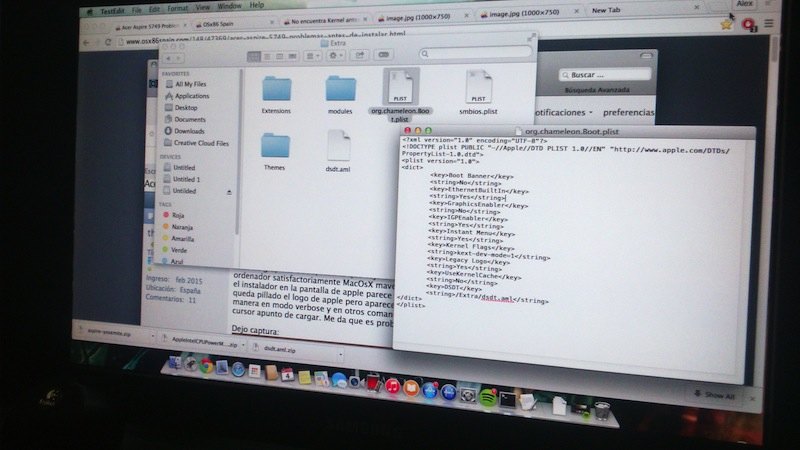Select the Extensions folder
800x450 pixels.
(277, 94)
